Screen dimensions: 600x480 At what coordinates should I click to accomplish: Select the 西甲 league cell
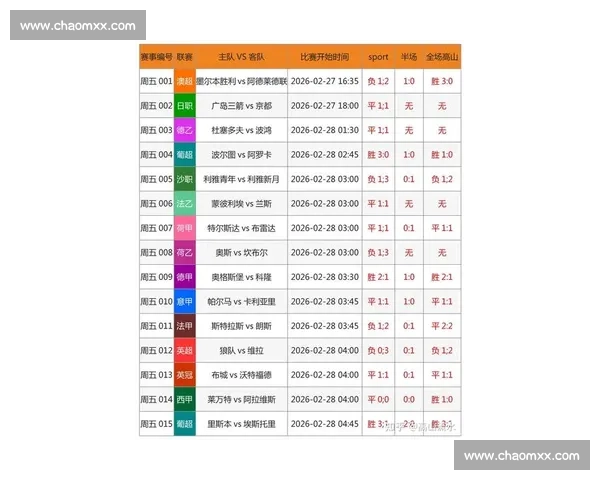click(x=184, y=400)
